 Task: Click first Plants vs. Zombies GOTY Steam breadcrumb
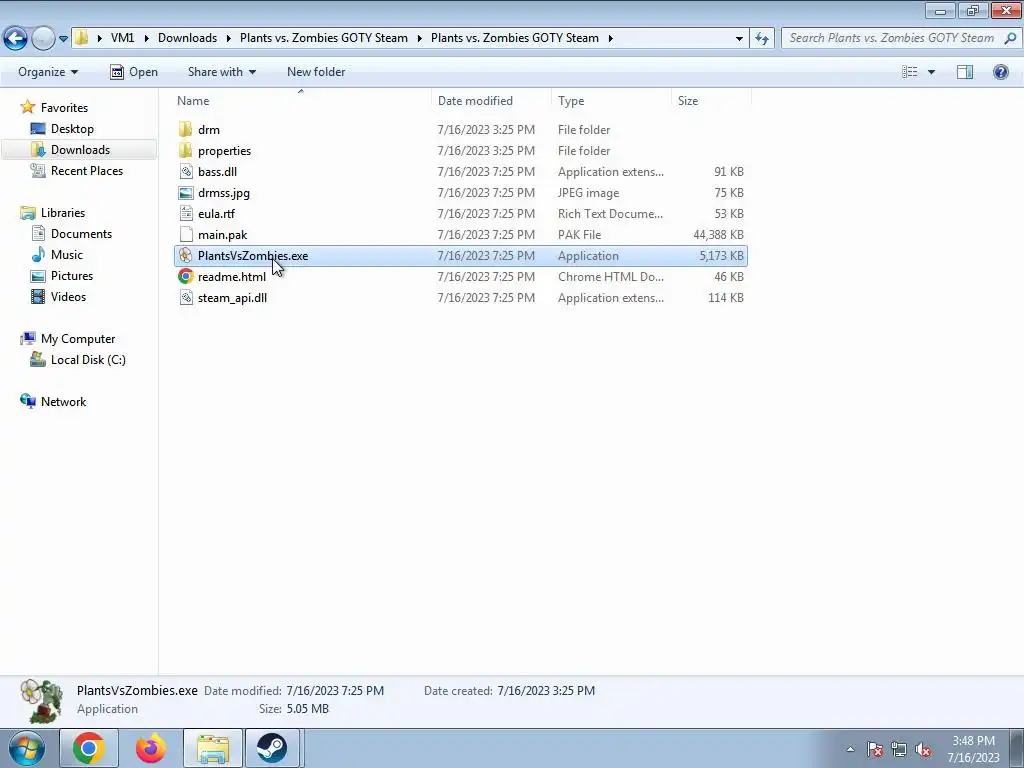coord(324,38)
